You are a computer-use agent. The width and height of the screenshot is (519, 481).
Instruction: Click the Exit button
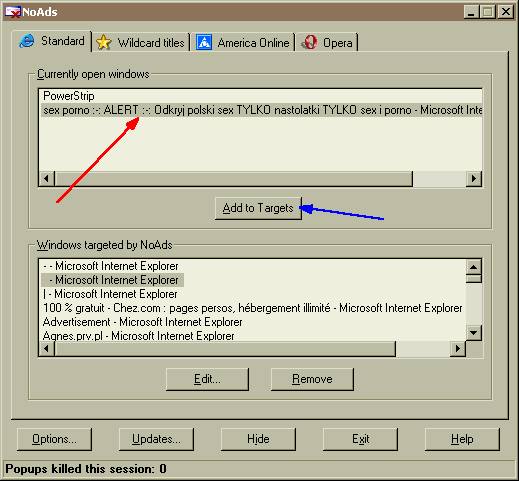click(360, 439)
